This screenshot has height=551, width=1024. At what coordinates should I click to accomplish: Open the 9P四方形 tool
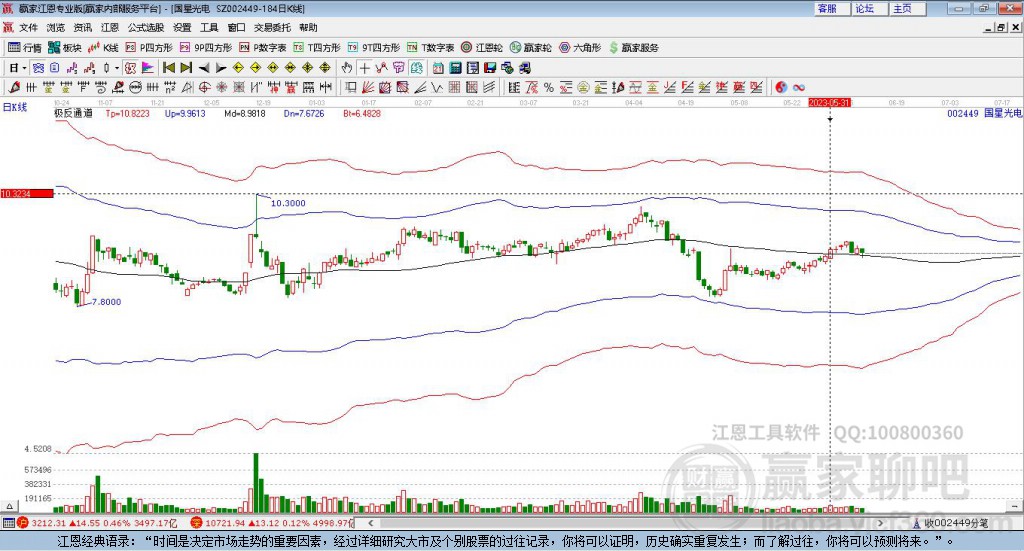(x=206, y=48)
